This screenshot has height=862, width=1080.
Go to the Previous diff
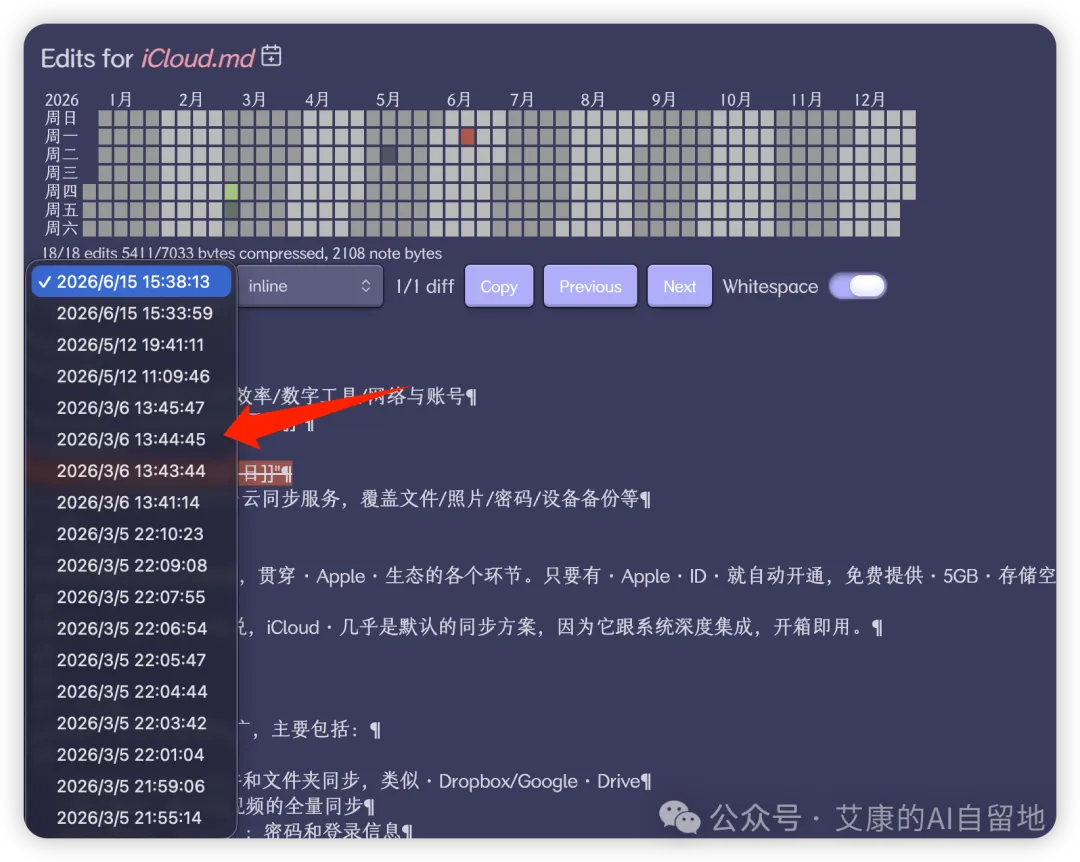pos(590,286)
